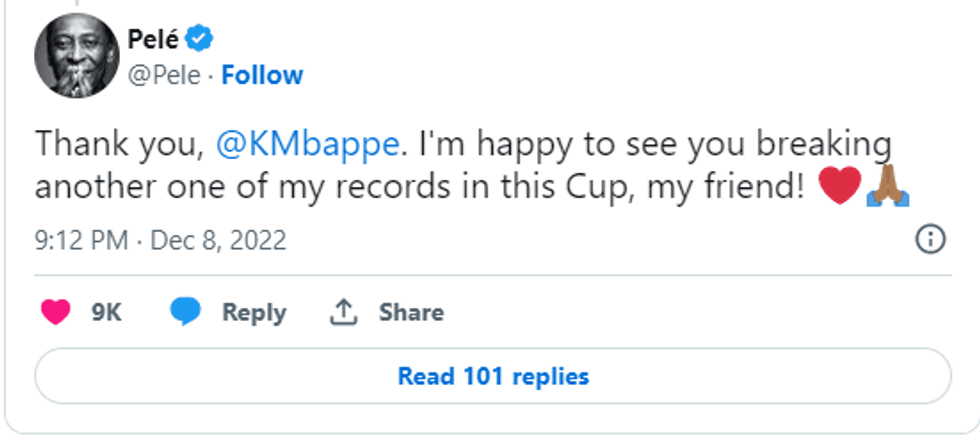Viewport: 980px width, 439px height.
Task: Open Read 101 replies button
Action: pos(493,376)
